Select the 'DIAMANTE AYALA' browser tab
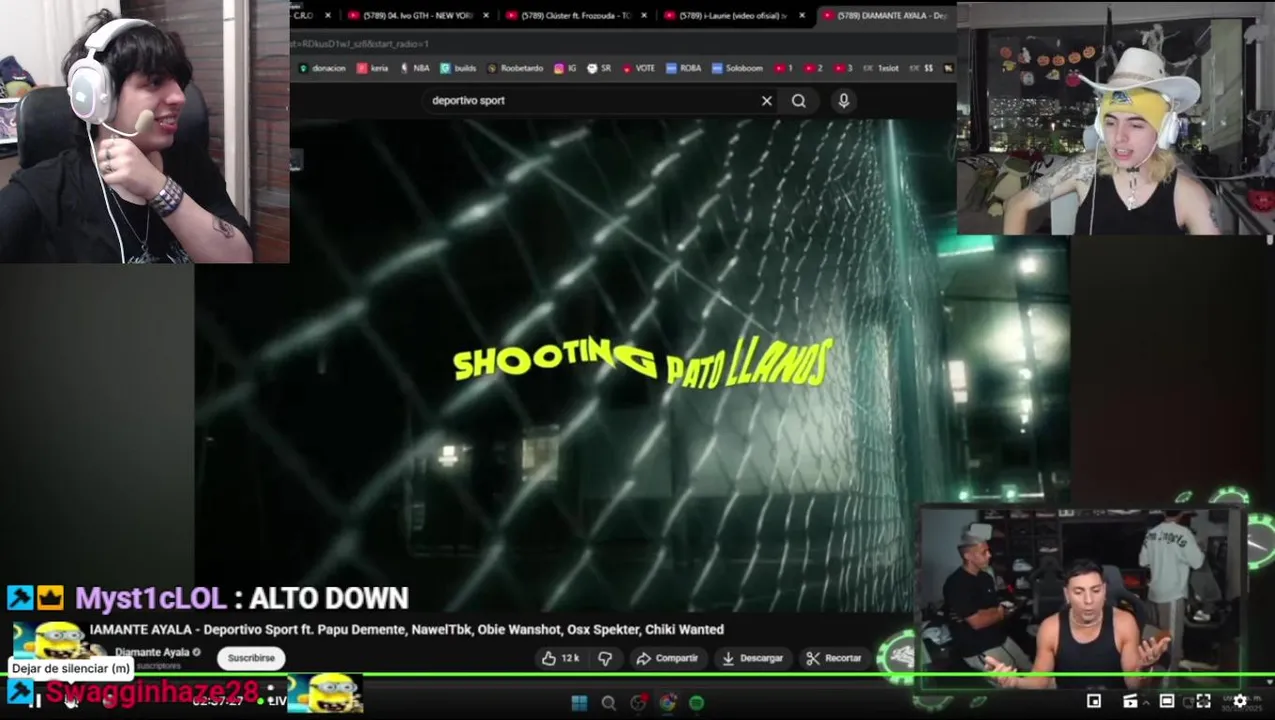 (885, 15)
